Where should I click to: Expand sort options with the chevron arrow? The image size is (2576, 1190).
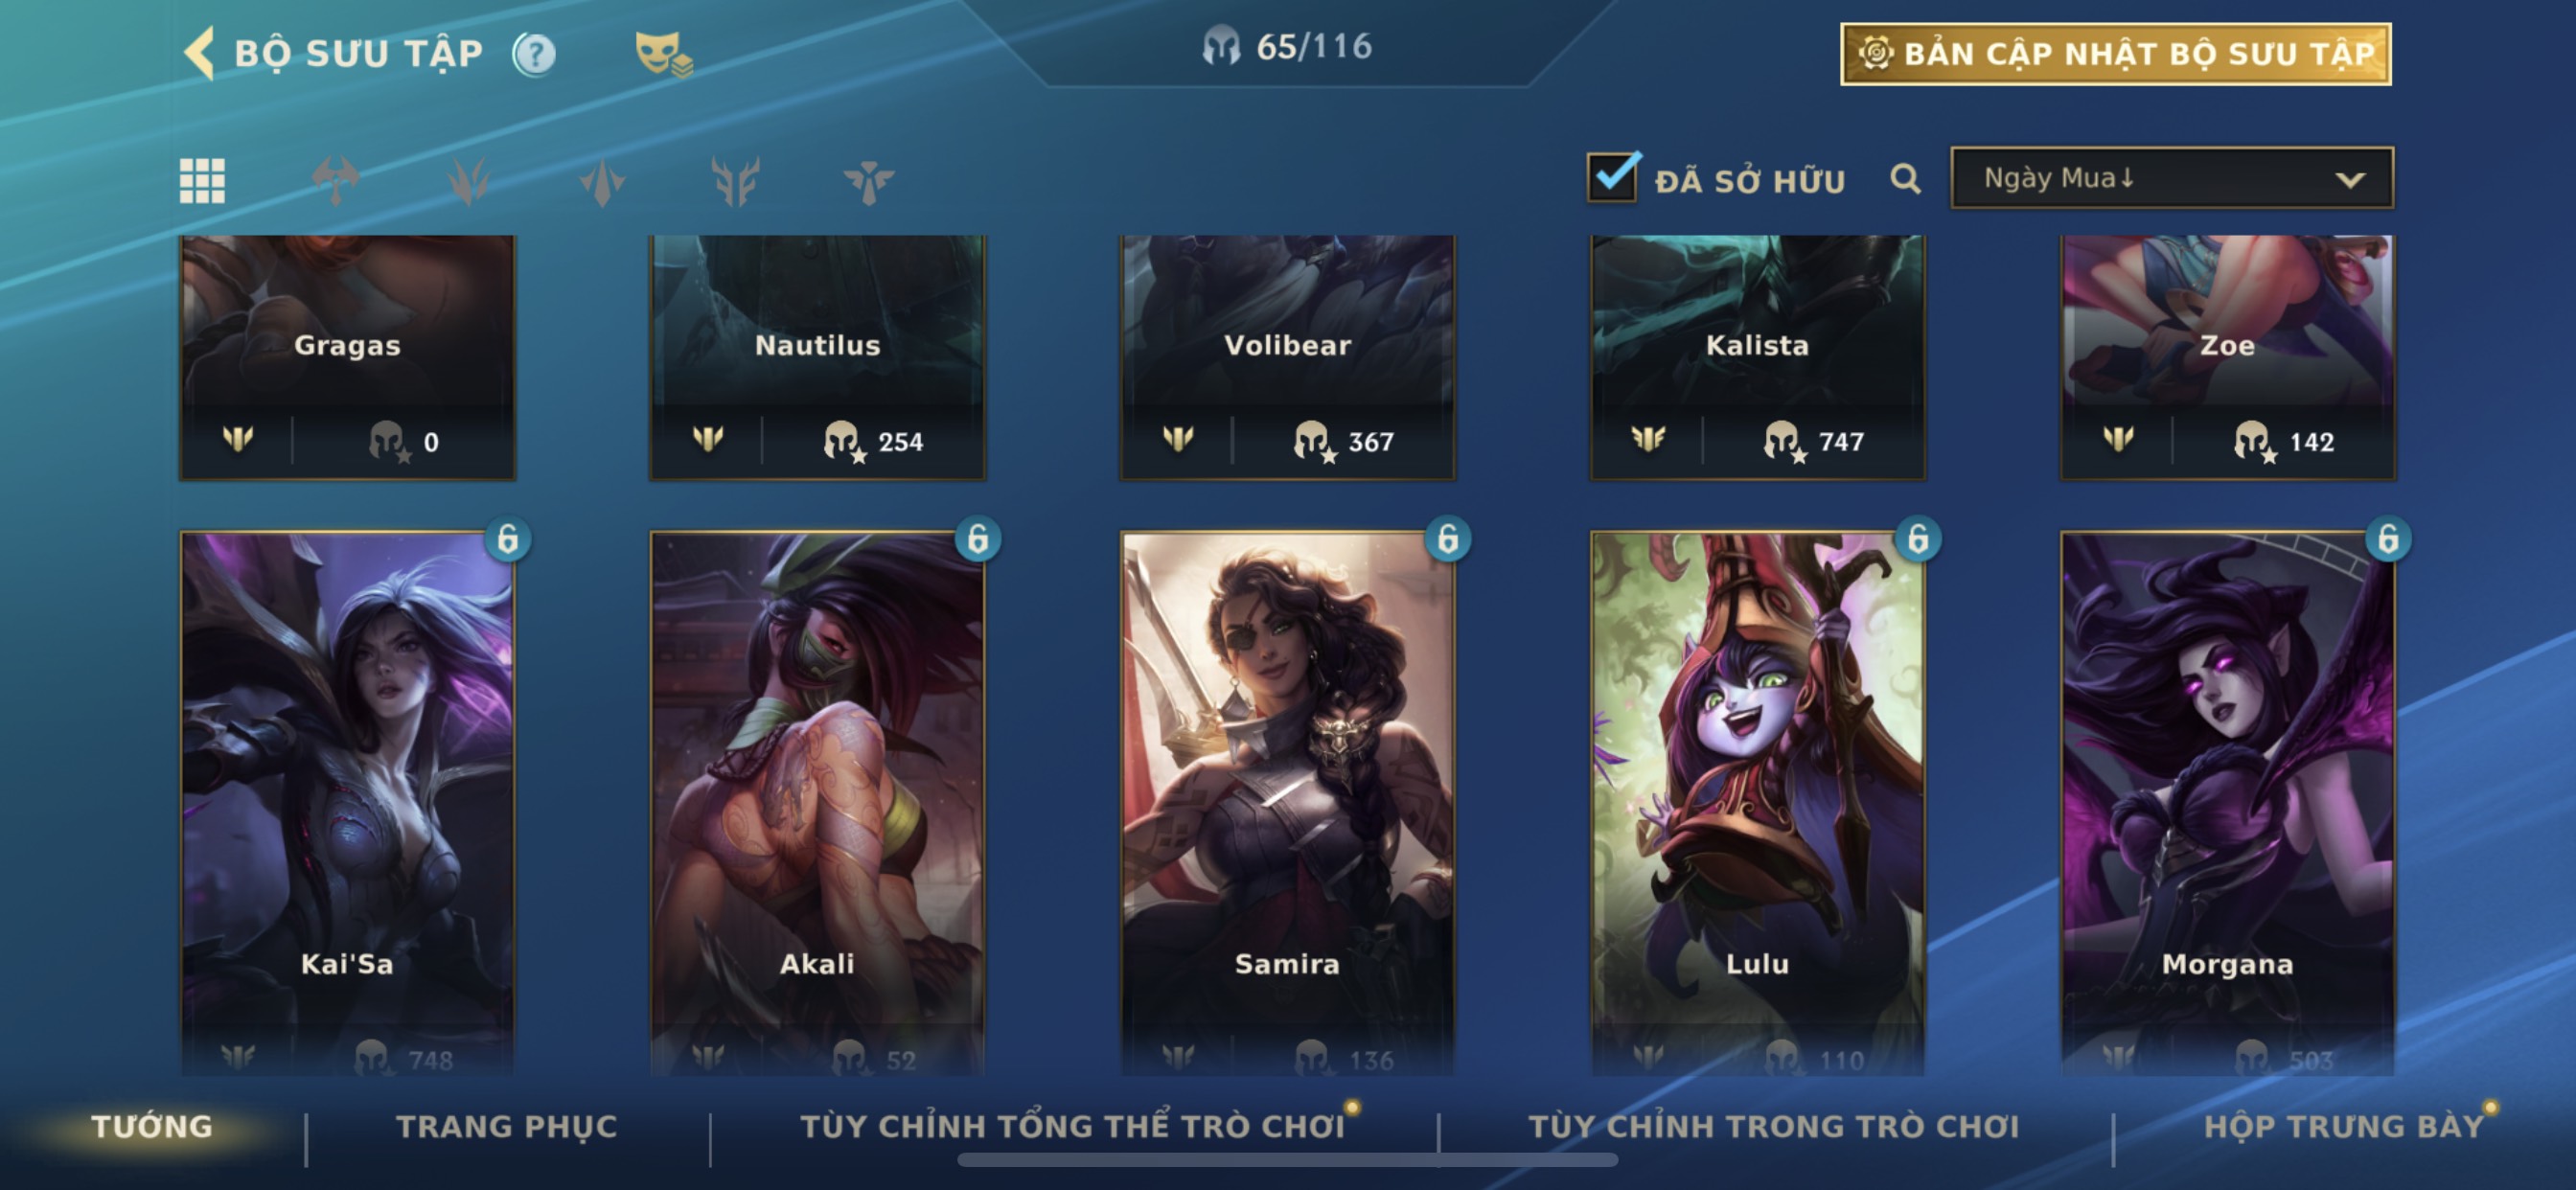(x=2350, y=180)
